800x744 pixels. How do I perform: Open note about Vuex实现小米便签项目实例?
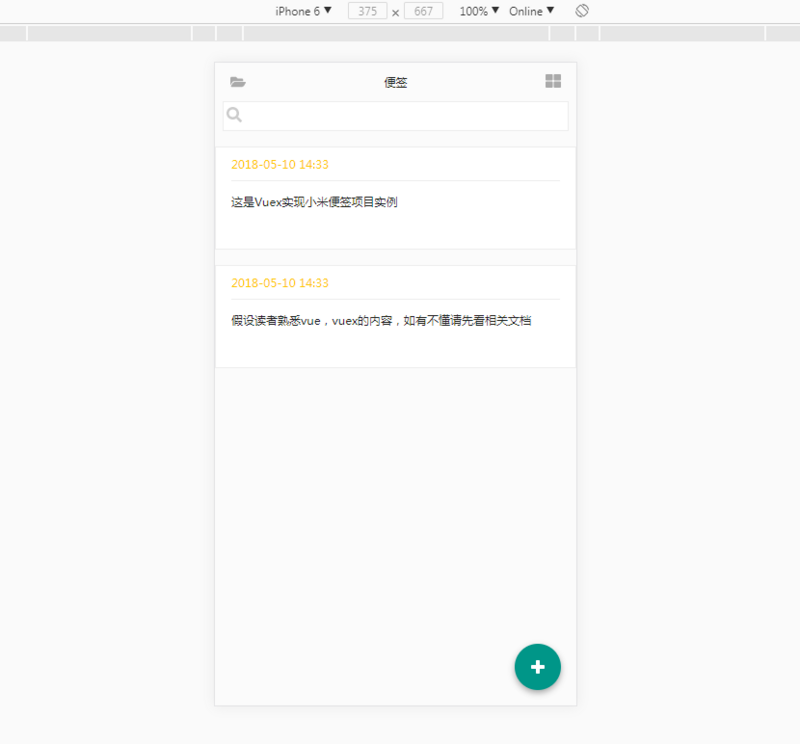coord(395,198)
